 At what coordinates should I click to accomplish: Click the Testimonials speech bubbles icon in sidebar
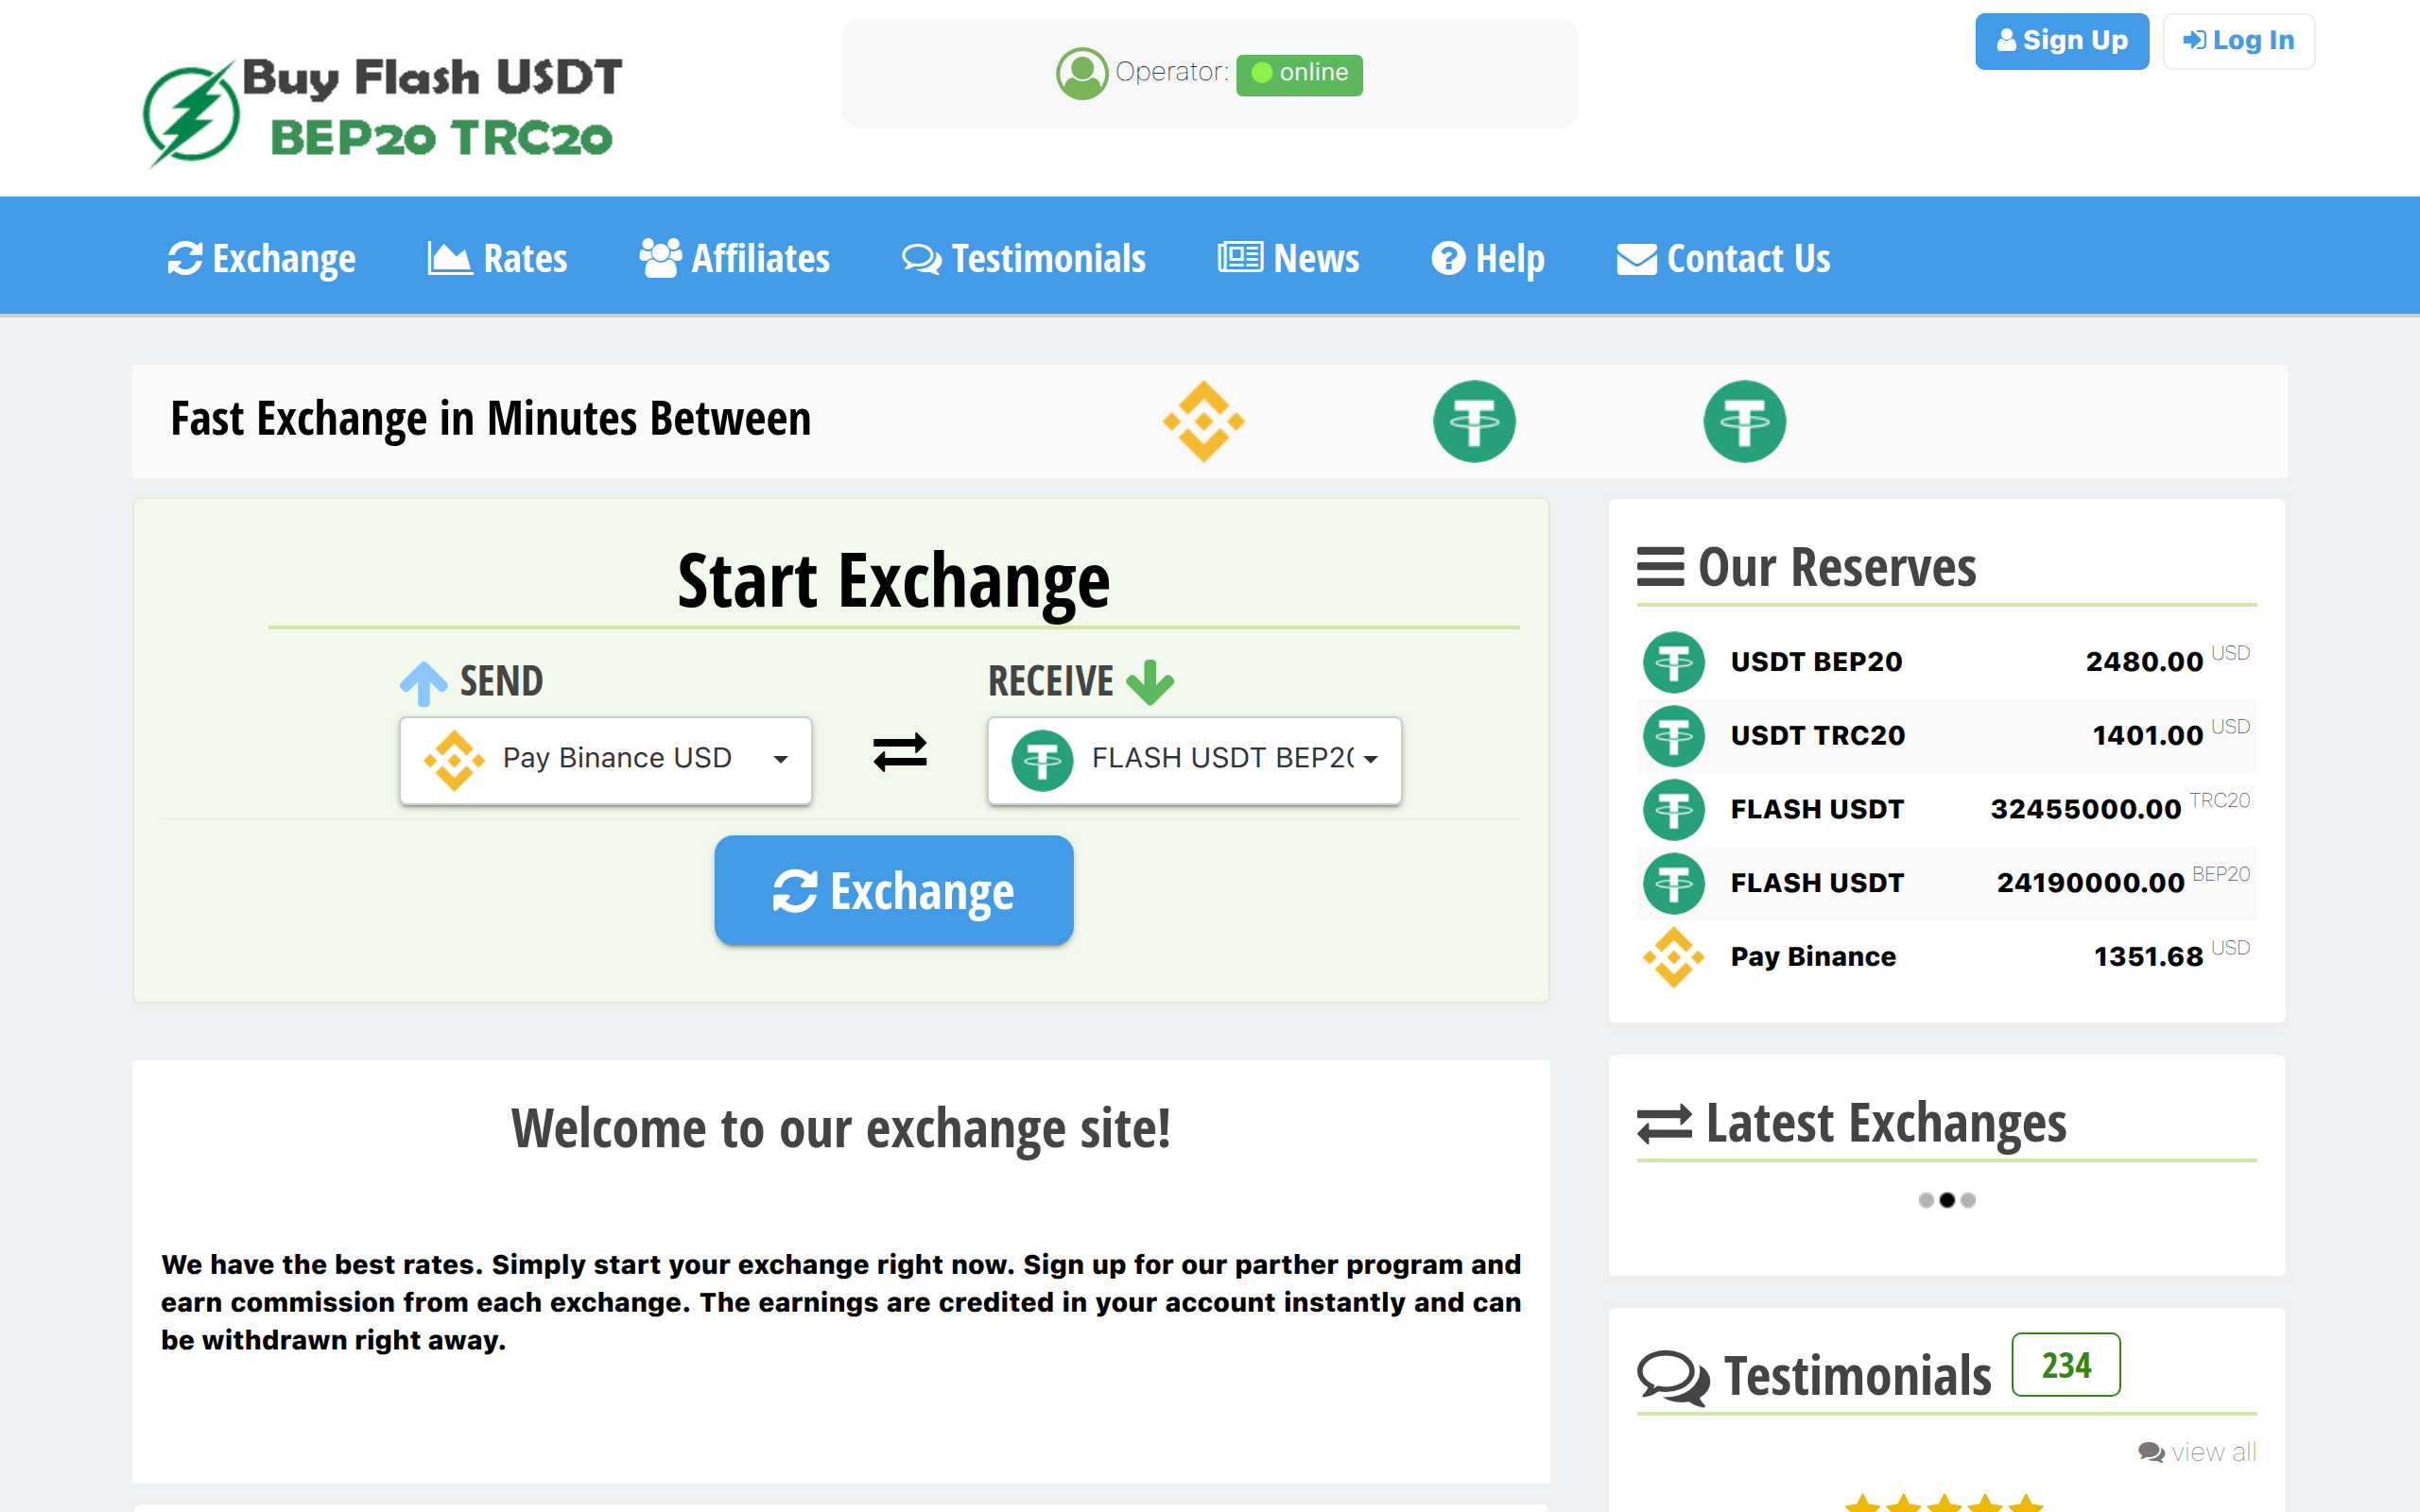click(x=1672, y=1378)
